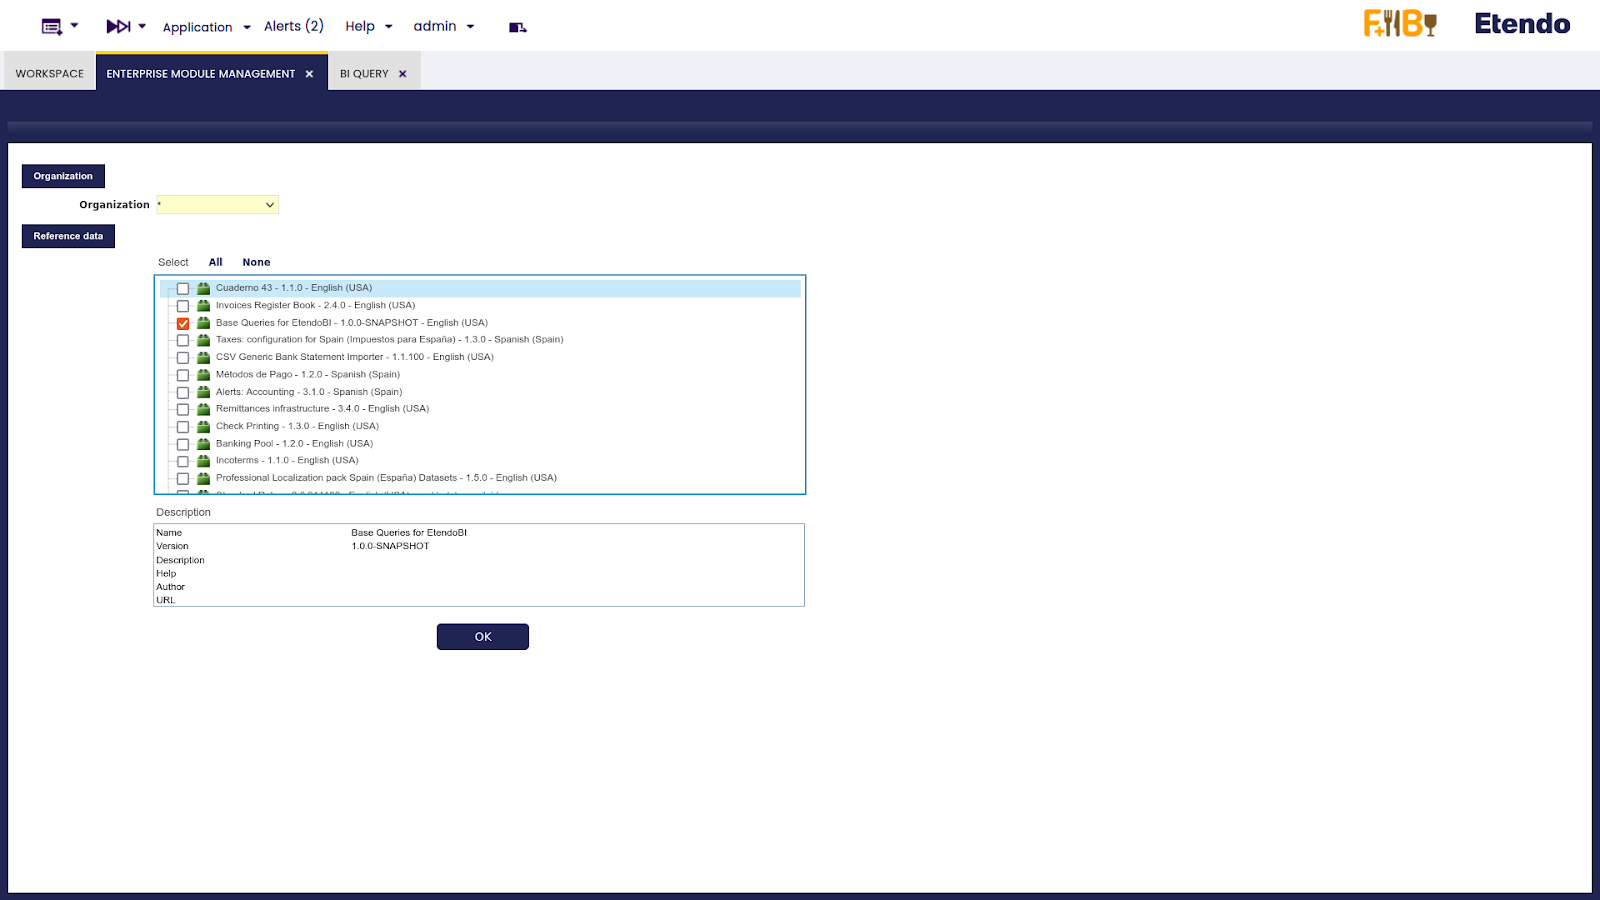Screen dimensions: 1600x900
Task: Open Alerts (2)
Action: pyautogui.click(x=294, y=26)
